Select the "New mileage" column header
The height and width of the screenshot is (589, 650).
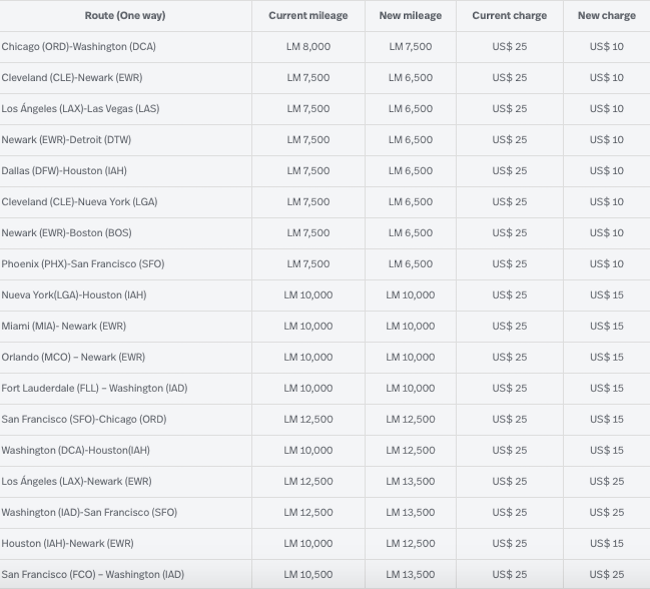410,16
